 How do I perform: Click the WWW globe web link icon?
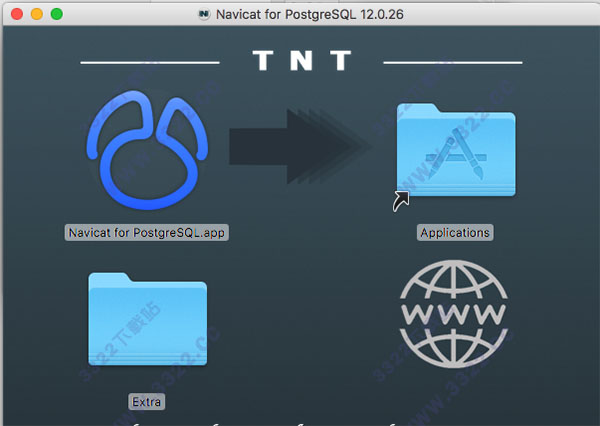tap(454, 314)
